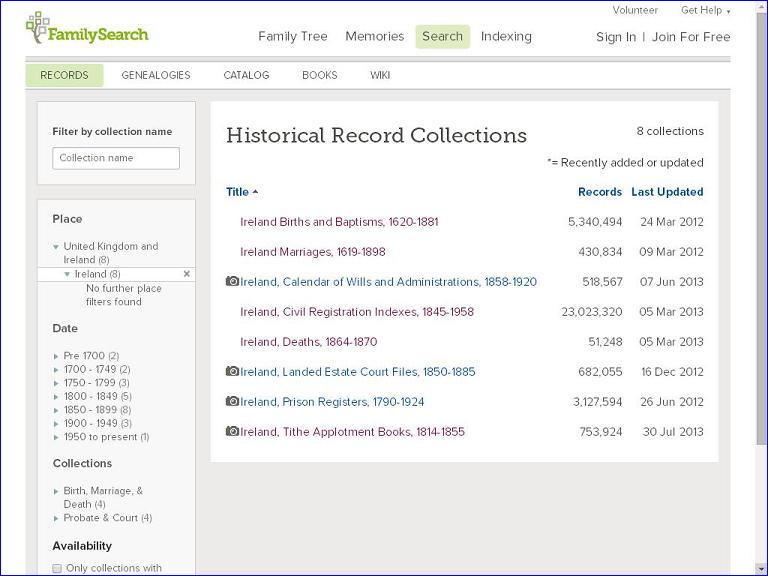Click the FamilySearch tree logo
The height and width of the screenshot is (576, 768).
tap(87, 29)
